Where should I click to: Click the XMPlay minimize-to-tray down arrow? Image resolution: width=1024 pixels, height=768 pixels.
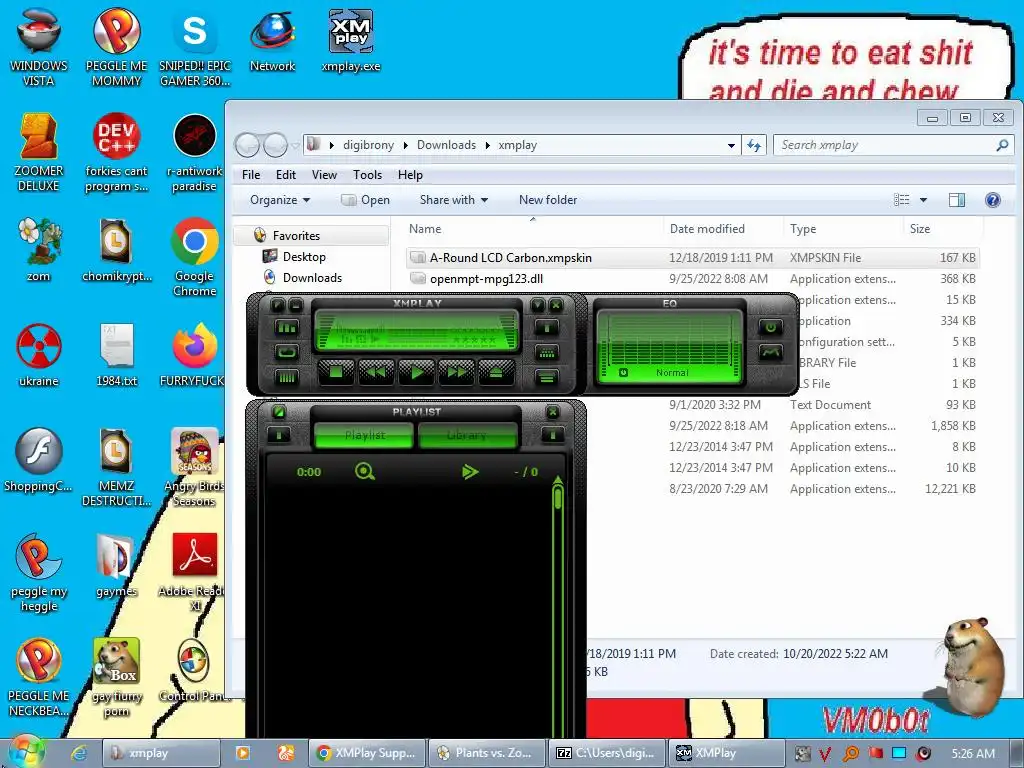tap(537, 304)
